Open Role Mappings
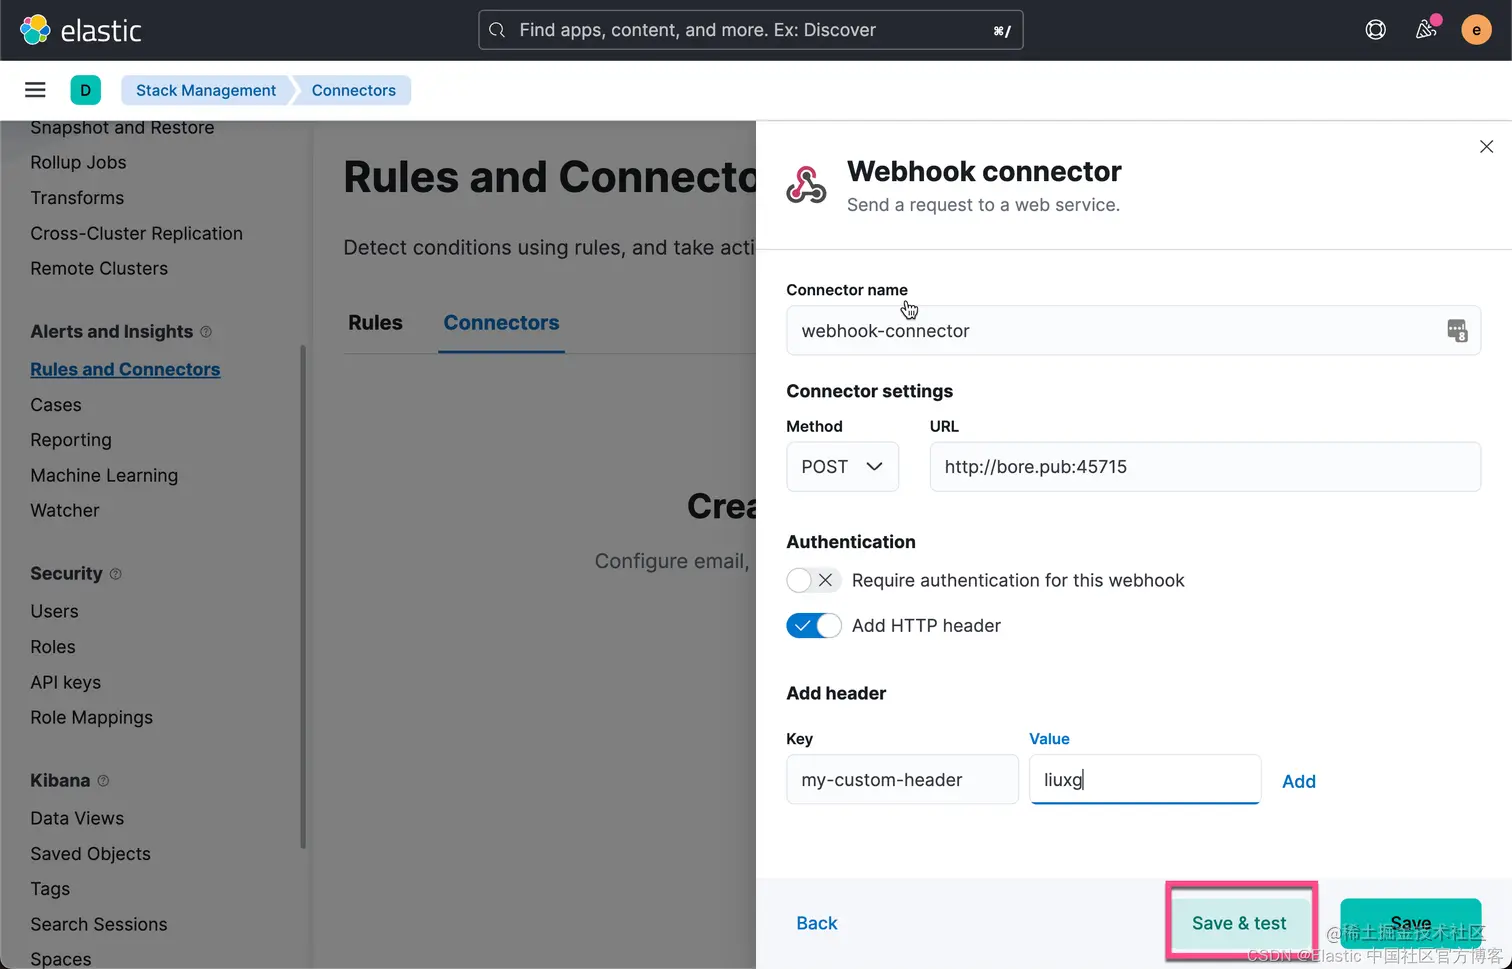The width and height of the screenshot is (1512, 969). [91, 718]
